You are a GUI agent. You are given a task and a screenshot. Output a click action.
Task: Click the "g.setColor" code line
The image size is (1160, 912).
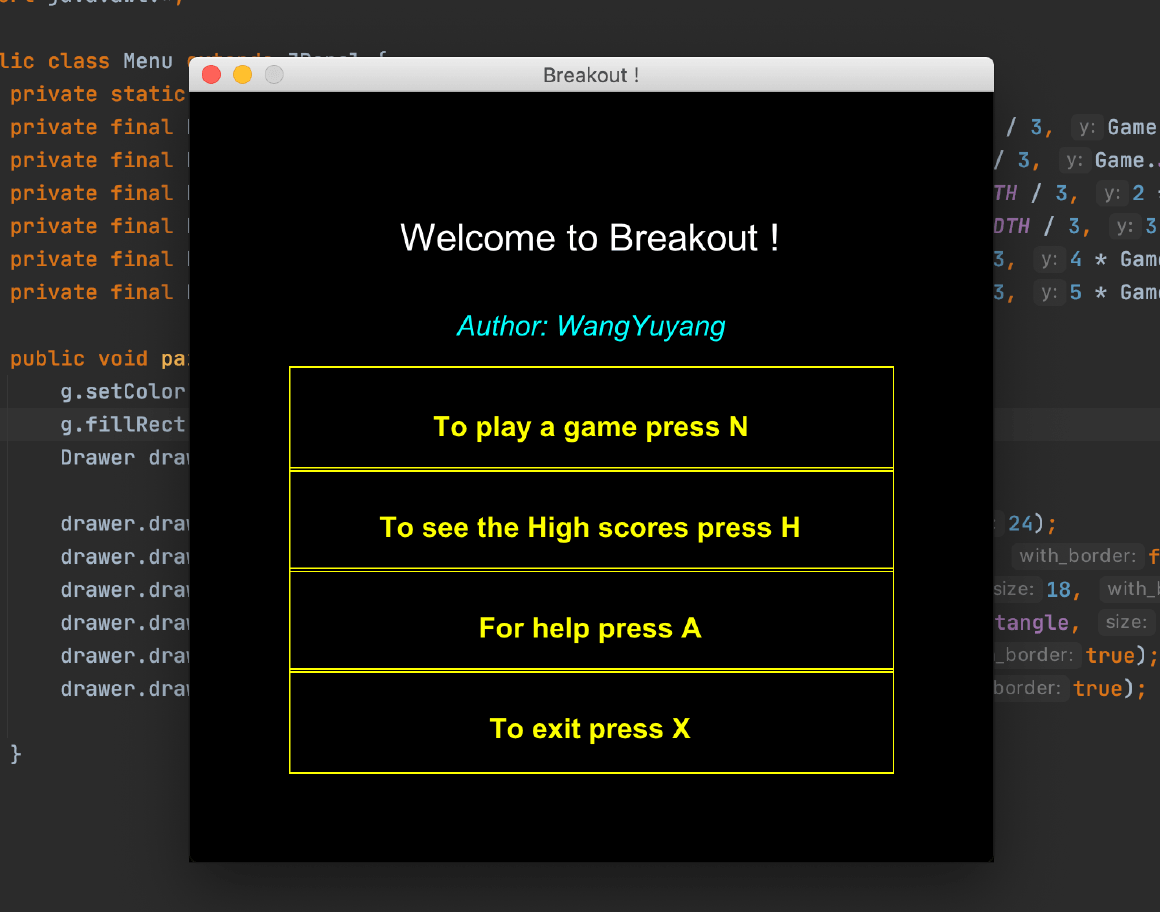point(123,391)
